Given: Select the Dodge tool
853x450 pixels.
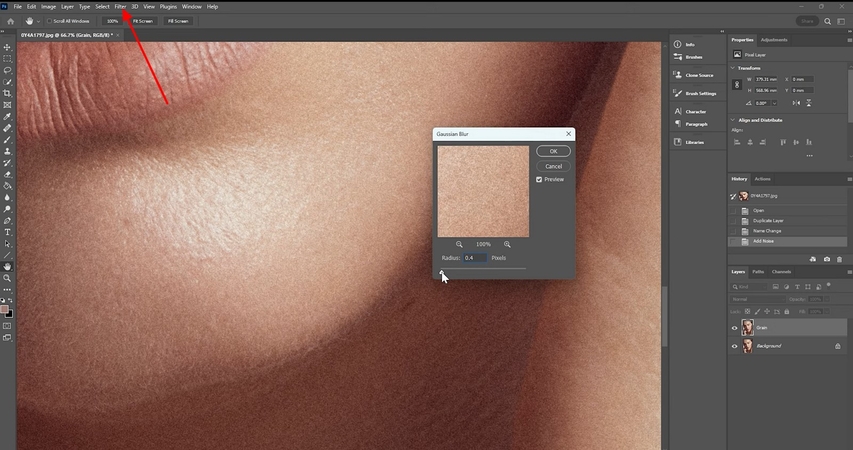Looking at the screenshot, I should tap(7, 209).
